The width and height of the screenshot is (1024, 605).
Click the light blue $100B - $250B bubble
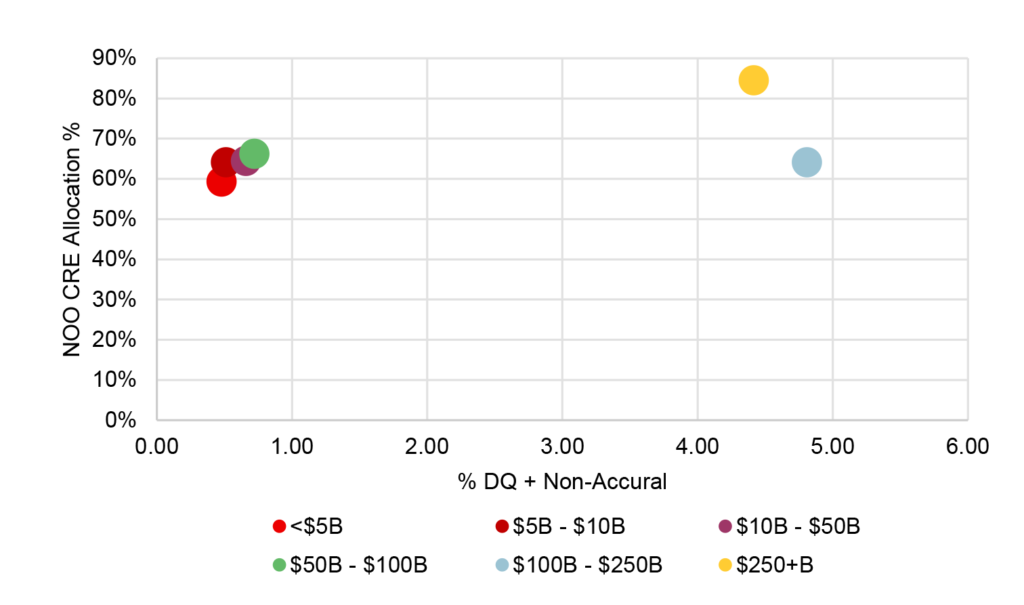point(807,162)
